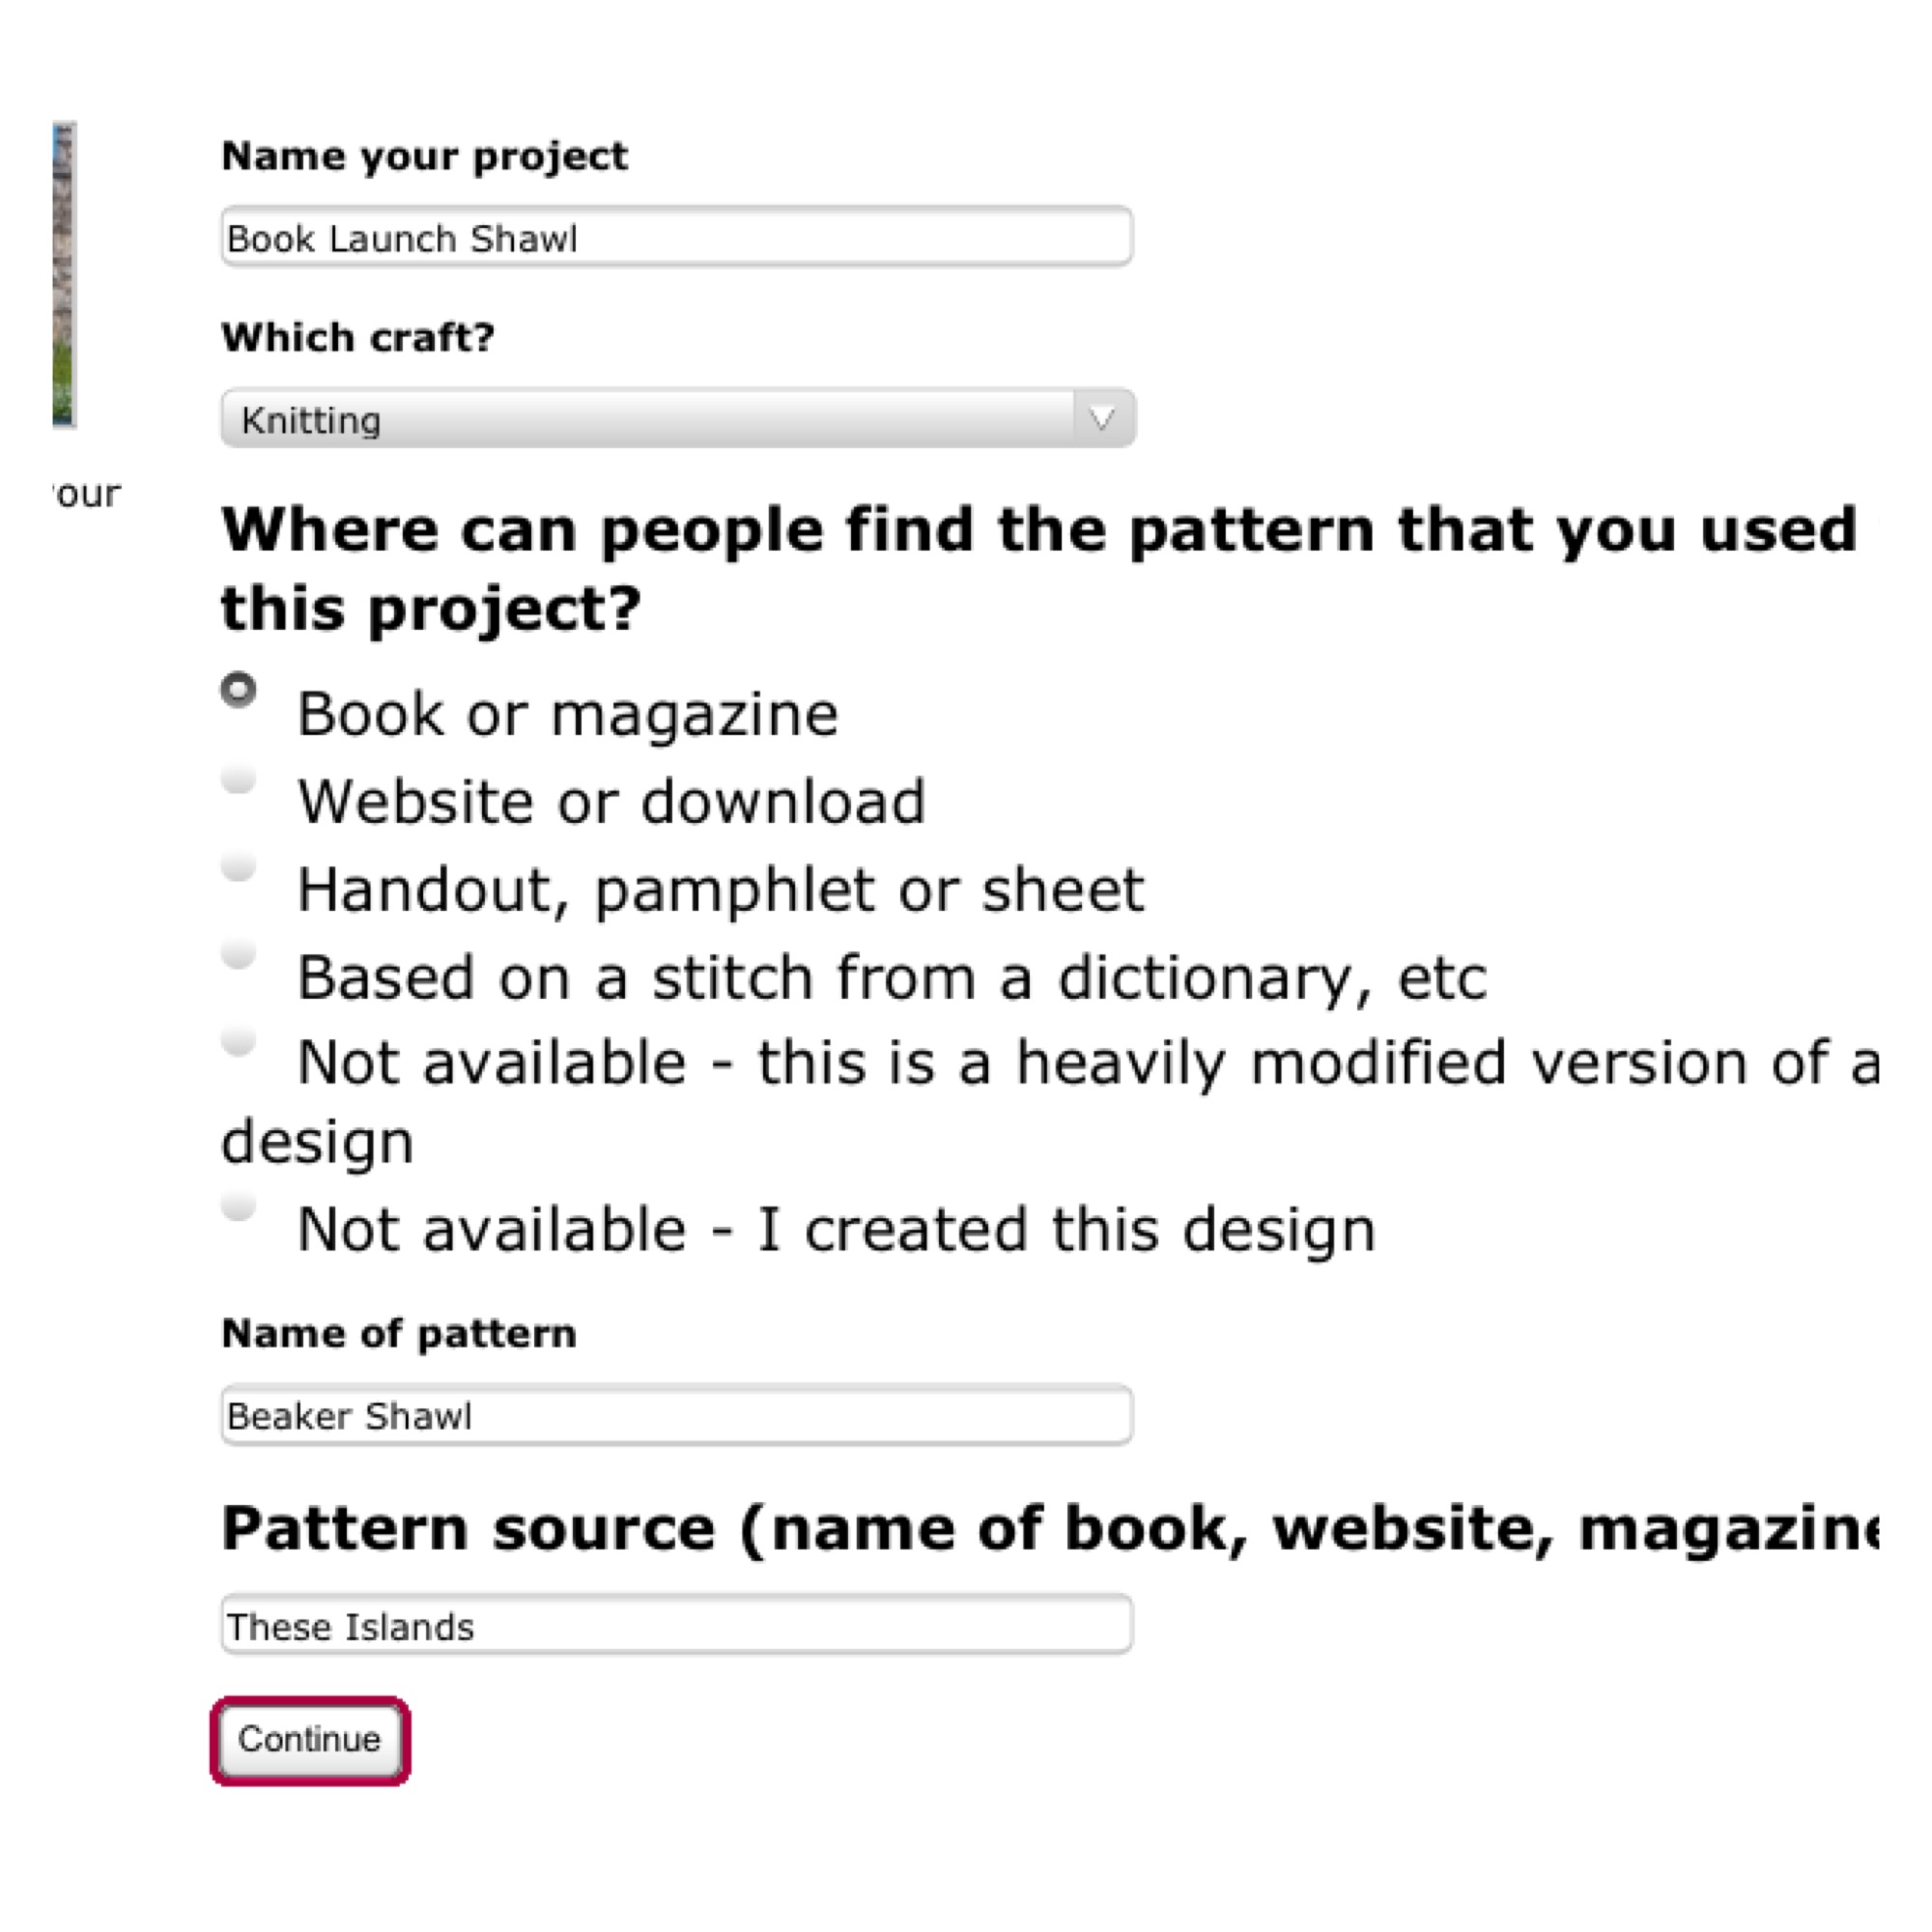Click the 'Name of pattern' label
The height and width of the screenshot is (1932, 1932).
pos(399,1334)
